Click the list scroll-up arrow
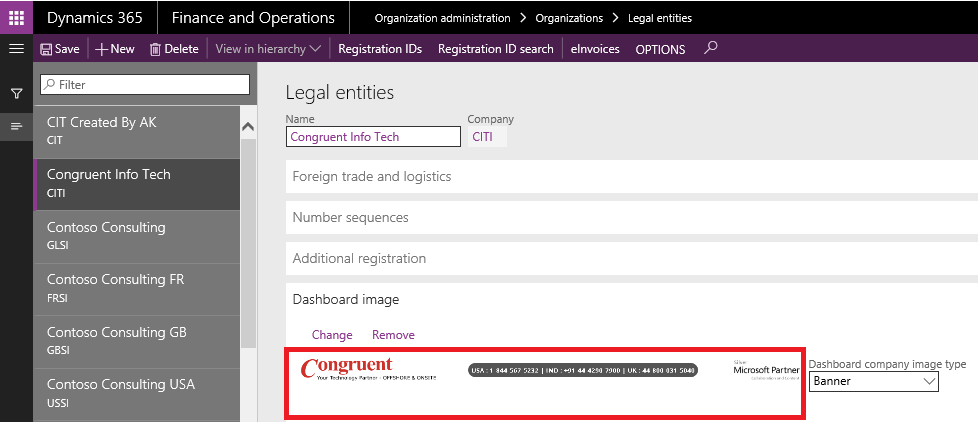Screen dimensions: 978x422 tap(248, 127)
